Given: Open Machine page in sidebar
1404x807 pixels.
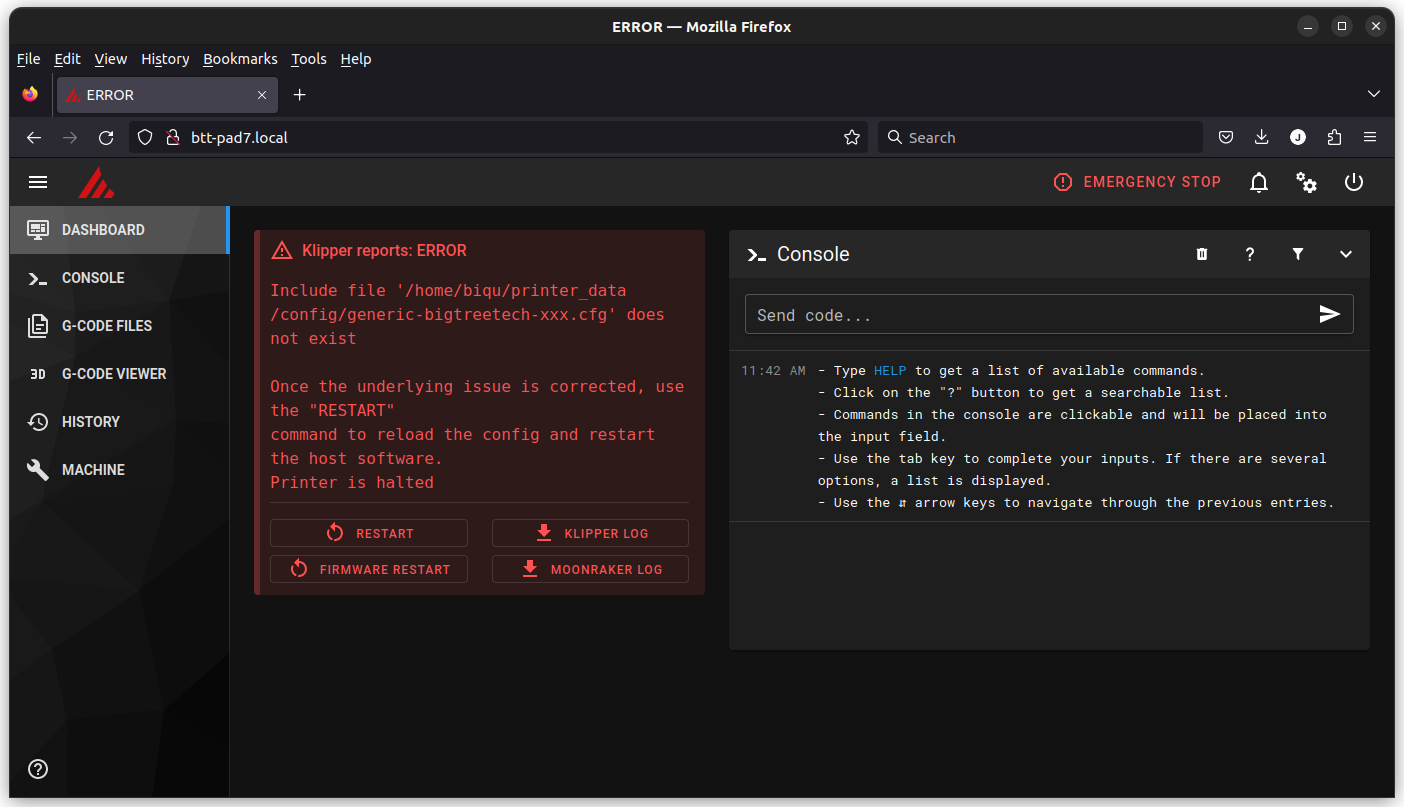Looking at the screenshot, I should pyautogui.click(x=119, y=470).
